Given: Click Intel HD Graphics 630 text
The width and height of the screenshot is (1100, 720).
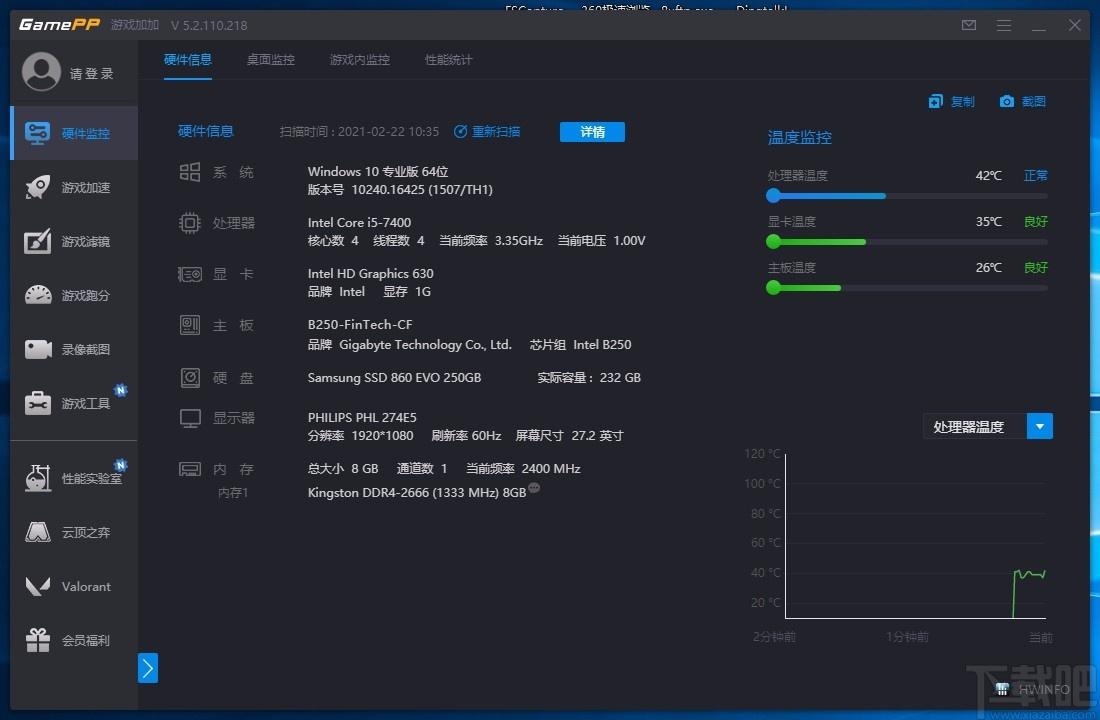Looking at the screenshot, I should [370, 274].
